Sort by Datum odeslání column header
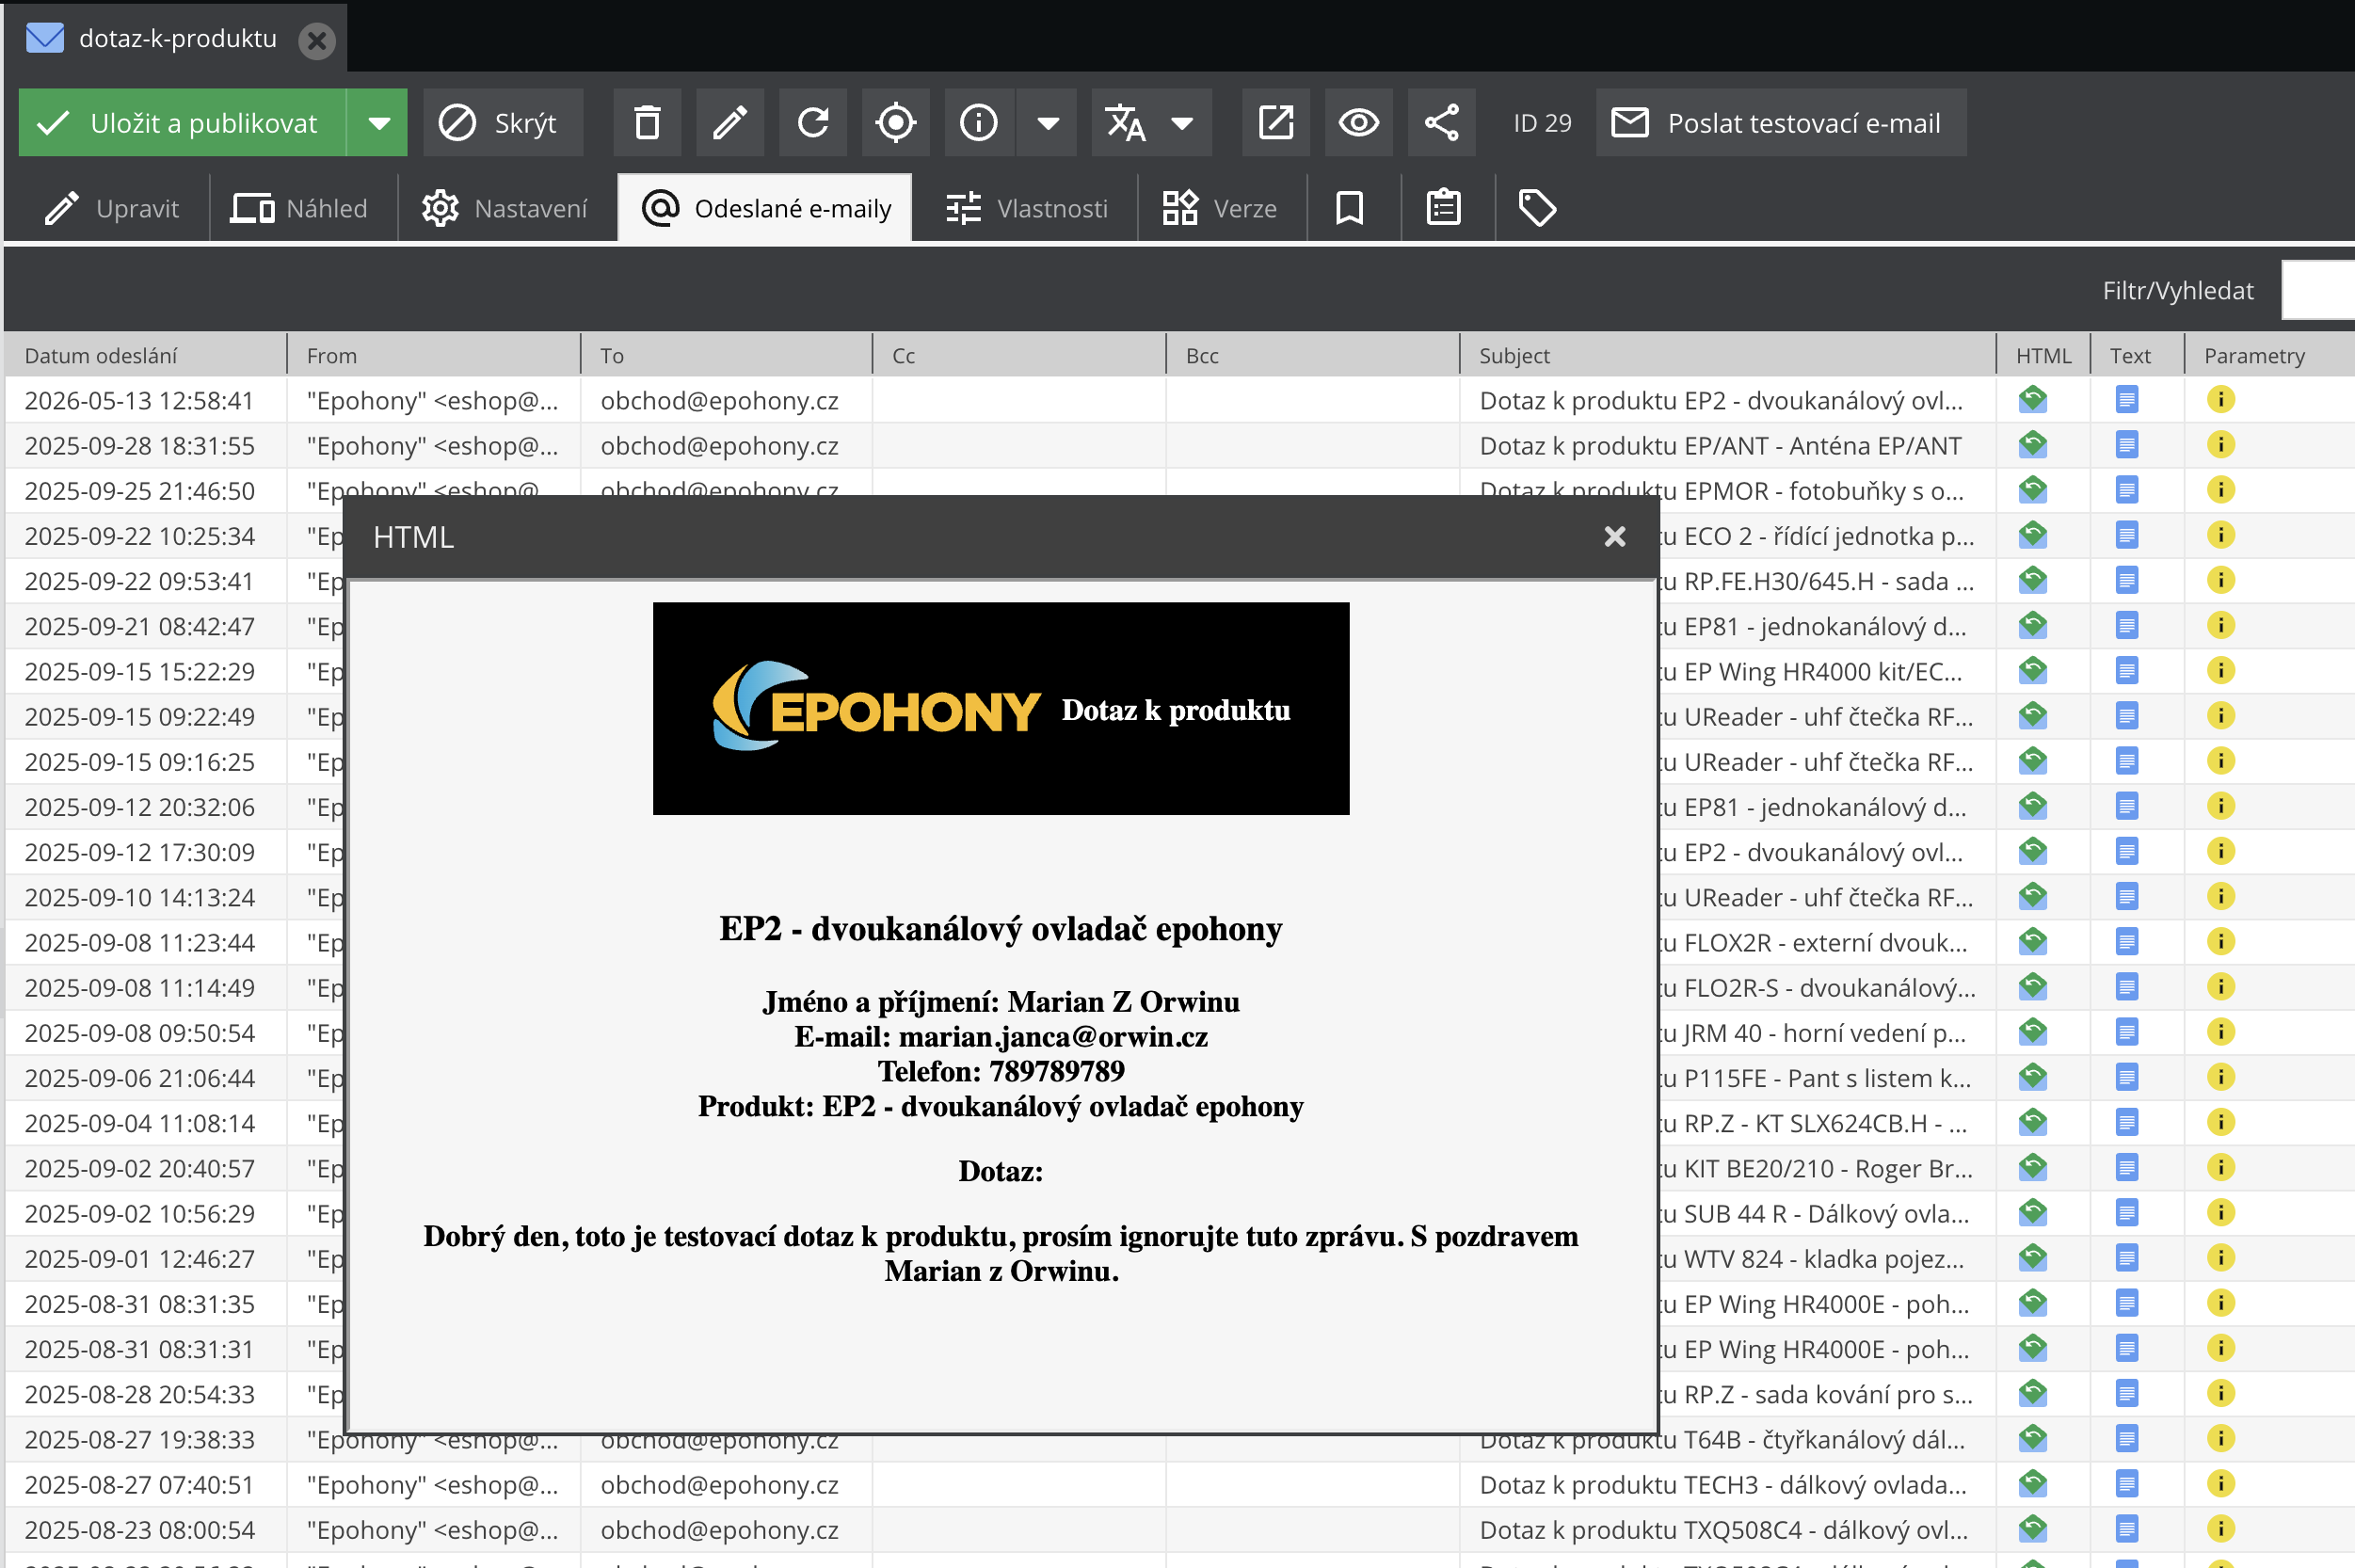Image resolution: width=2355 pixels, height=1568 pixels. pyautogui.click(x=146, y=355)
